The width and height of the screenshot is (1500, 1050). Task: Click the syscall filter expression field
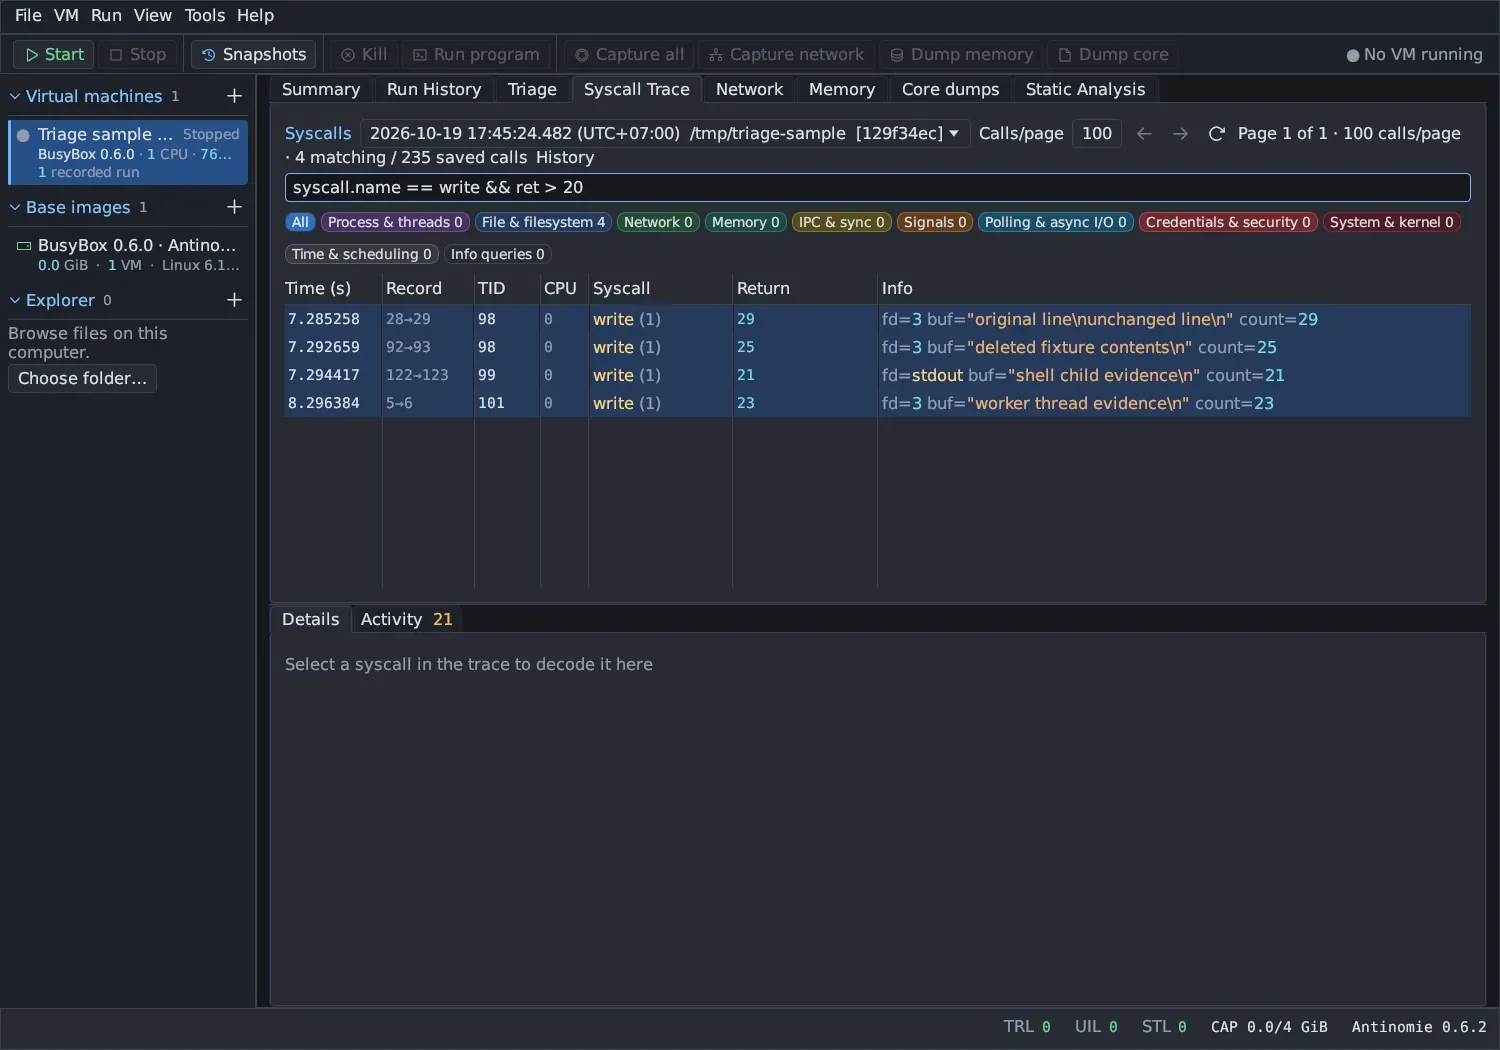click(x=877, y=187)
